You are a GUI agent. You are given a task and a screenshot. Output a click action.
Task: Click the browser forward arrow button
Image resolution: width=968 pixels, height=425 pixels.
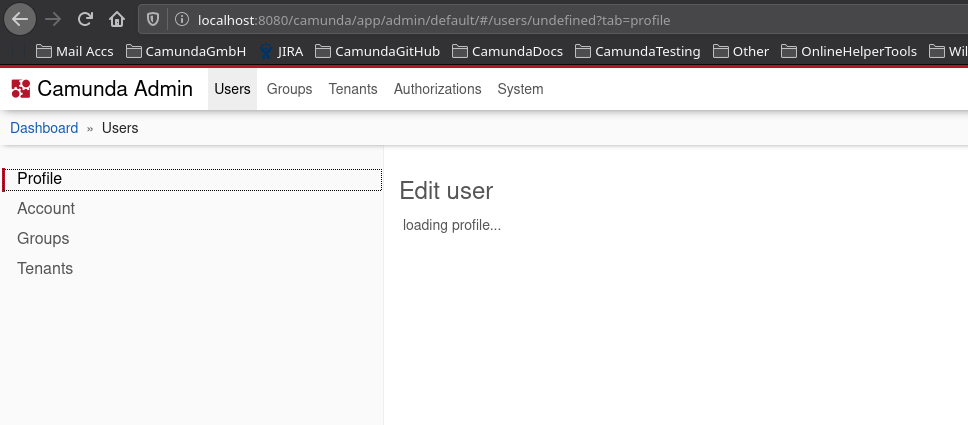tap(54, 19)
